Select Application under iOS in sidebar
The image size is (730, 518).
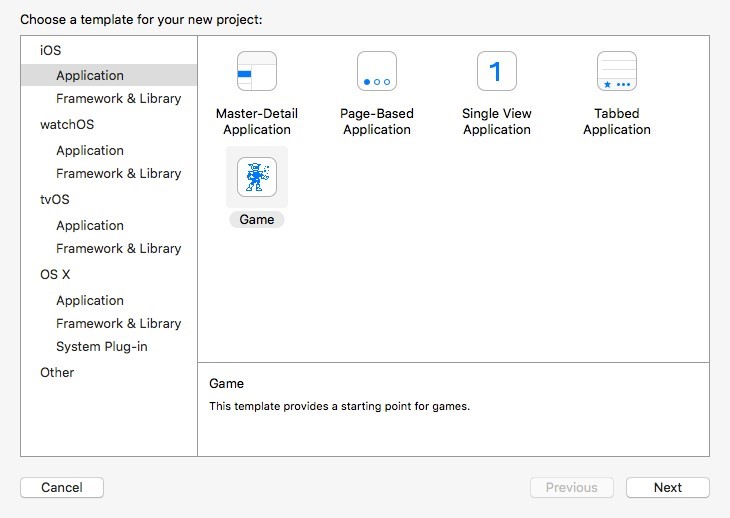click(x=90, y=75)
